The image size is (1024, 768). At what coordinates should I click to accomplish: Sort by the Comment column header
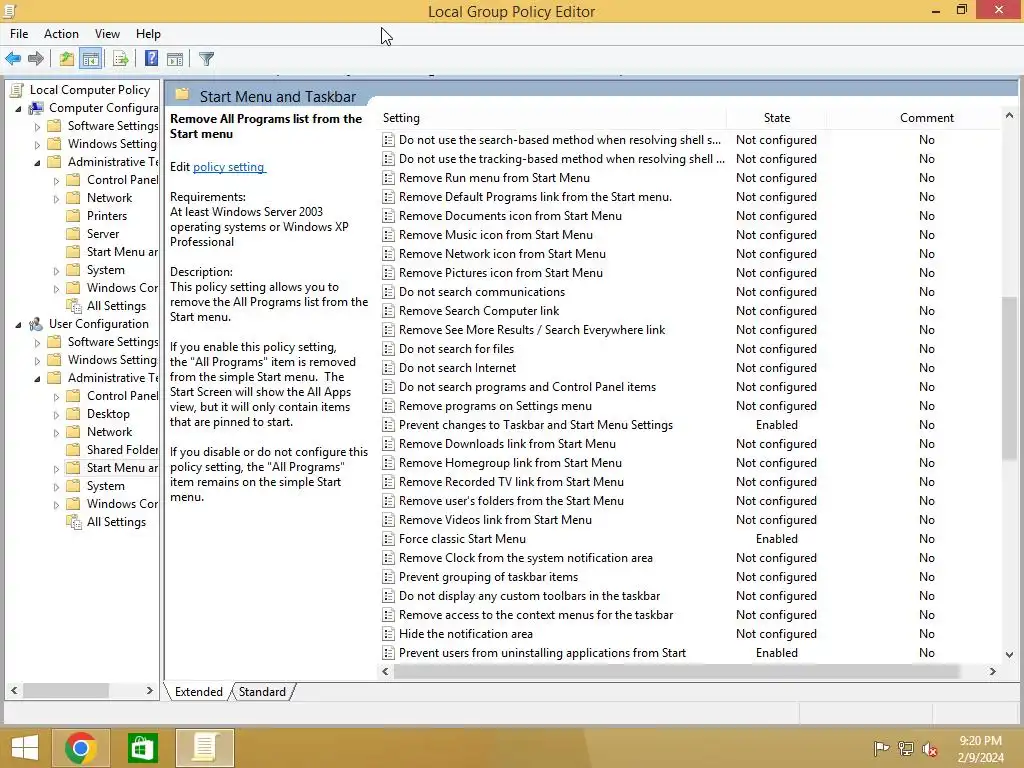927,118
